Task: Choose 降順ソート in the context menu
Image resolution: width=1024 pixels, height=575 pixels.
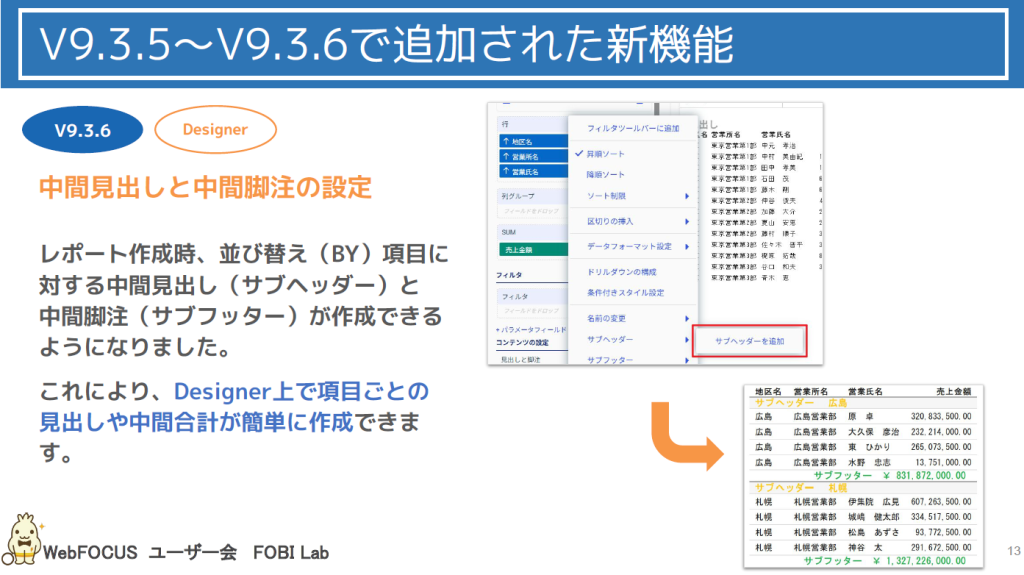Action: tap(606, 174)
